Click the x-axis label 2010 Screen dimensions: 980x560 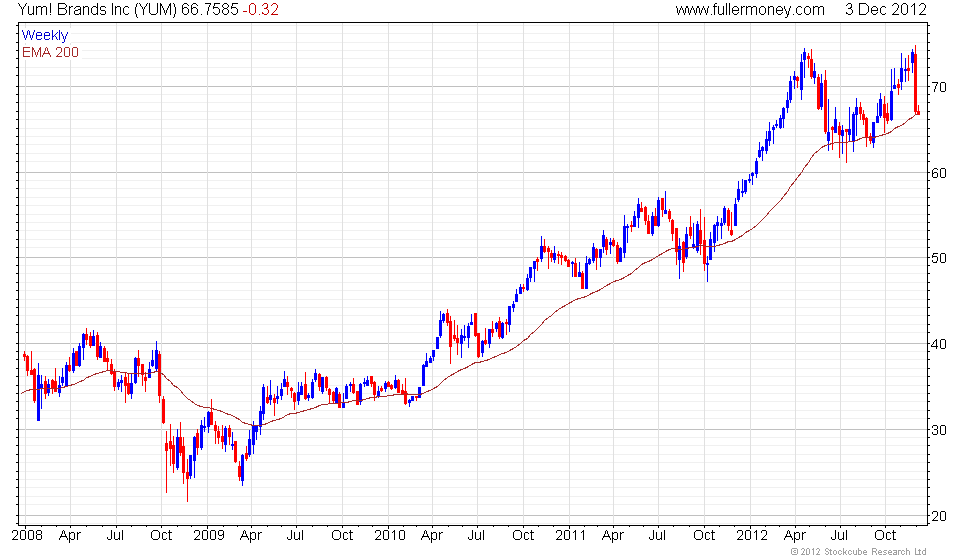[x=390, y=535]
